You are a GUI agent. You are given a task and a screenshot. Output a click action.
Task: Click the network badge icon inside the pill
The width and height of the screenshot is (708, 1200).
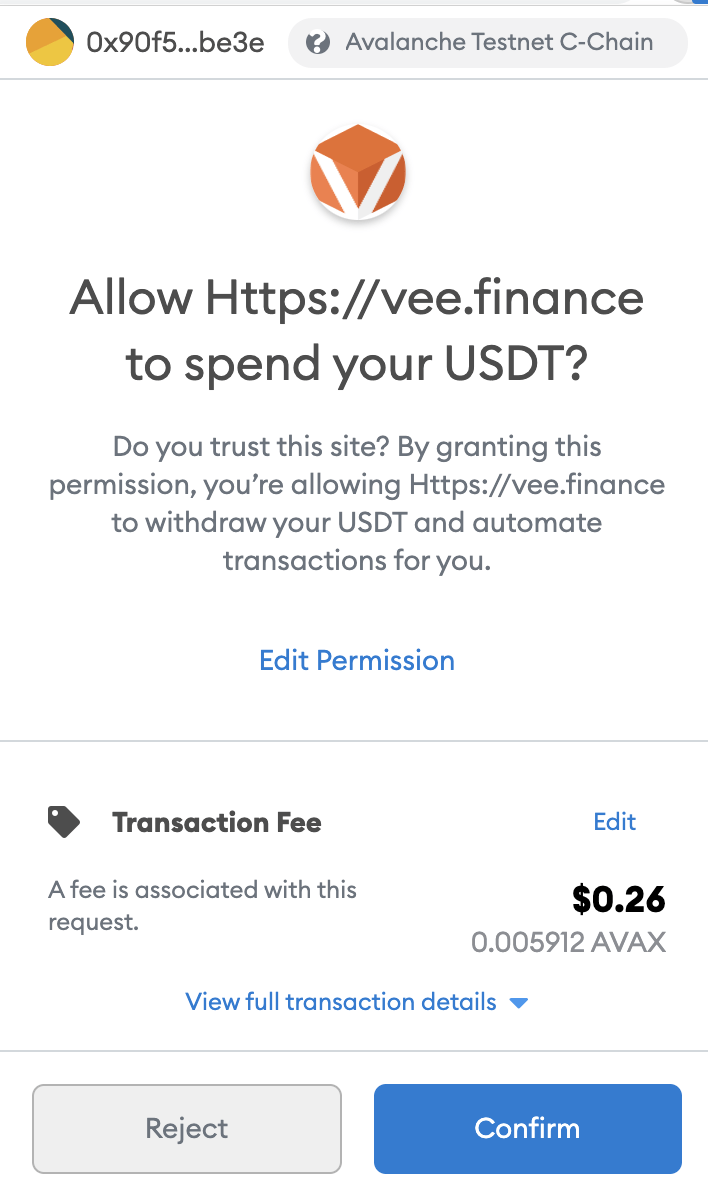click(319, 42)
